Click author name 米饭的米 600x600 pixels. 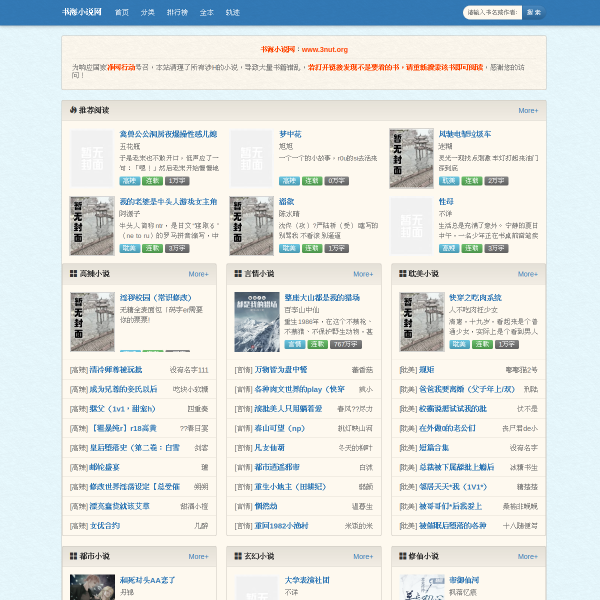pos(359,526)
